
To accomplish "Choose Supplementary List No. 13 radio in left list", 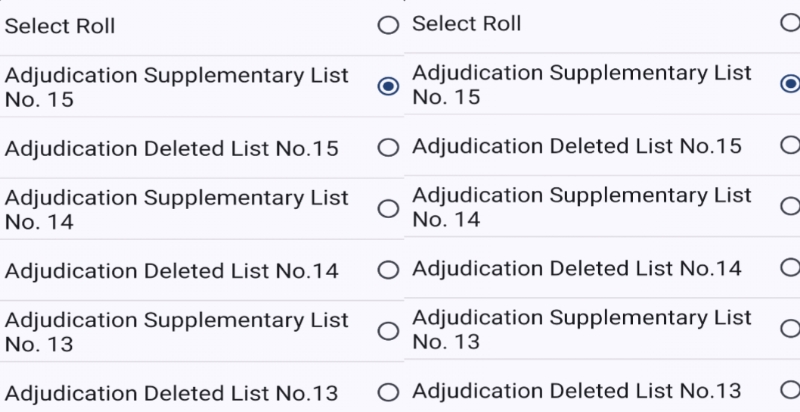I will tap(388, 332).
